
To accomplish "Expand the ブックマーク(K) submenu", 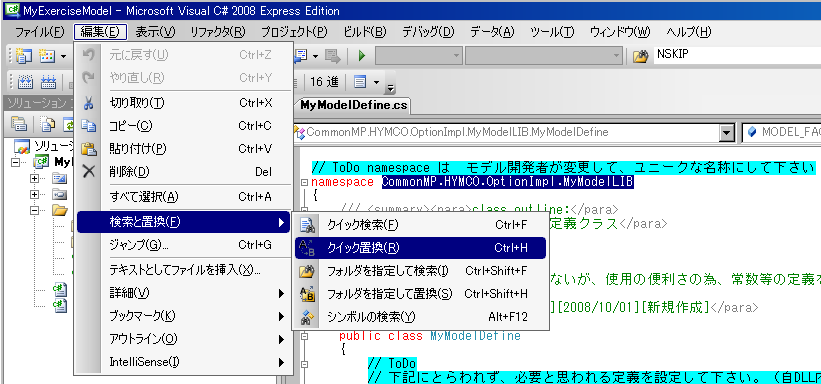I will point(183,316).
